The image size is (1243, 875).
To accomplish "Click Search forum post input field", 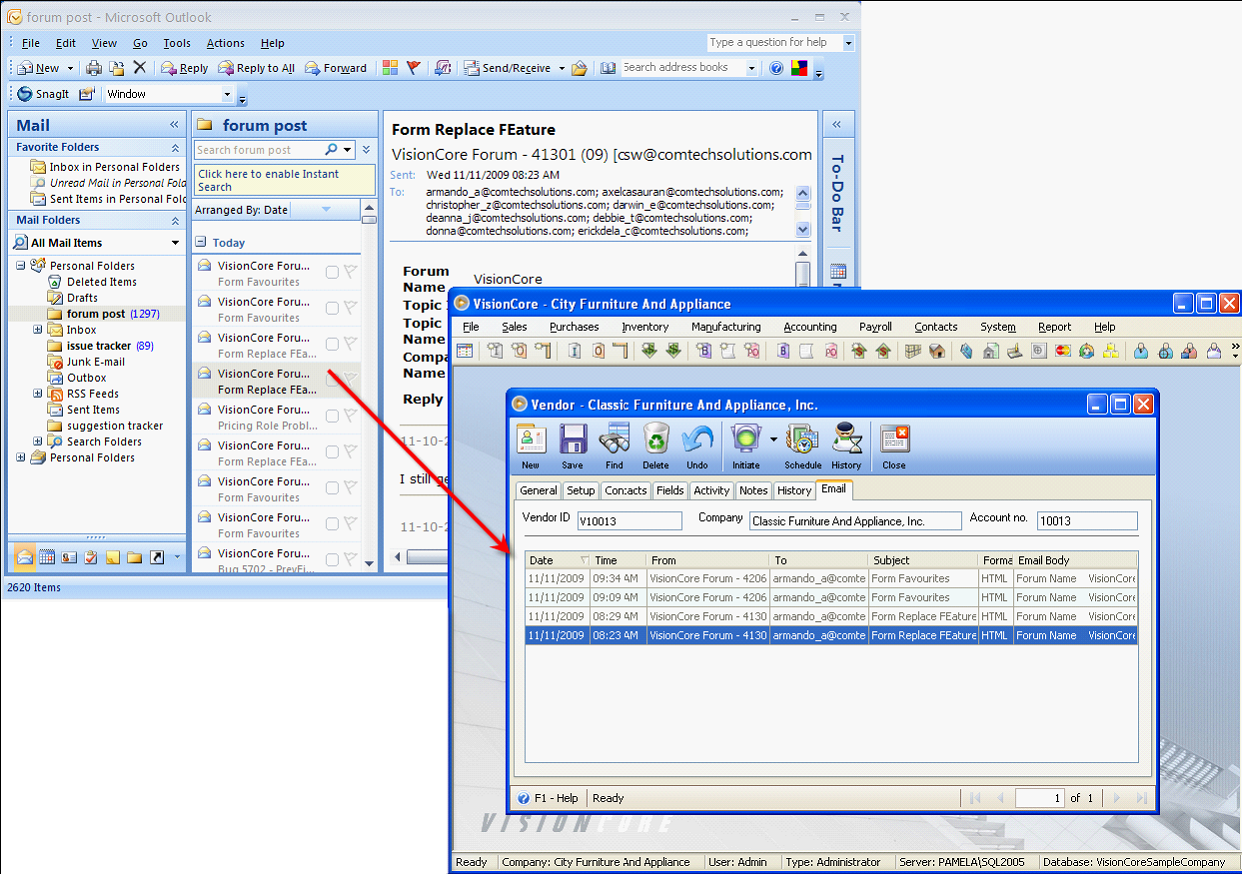I will click(258, 150).
